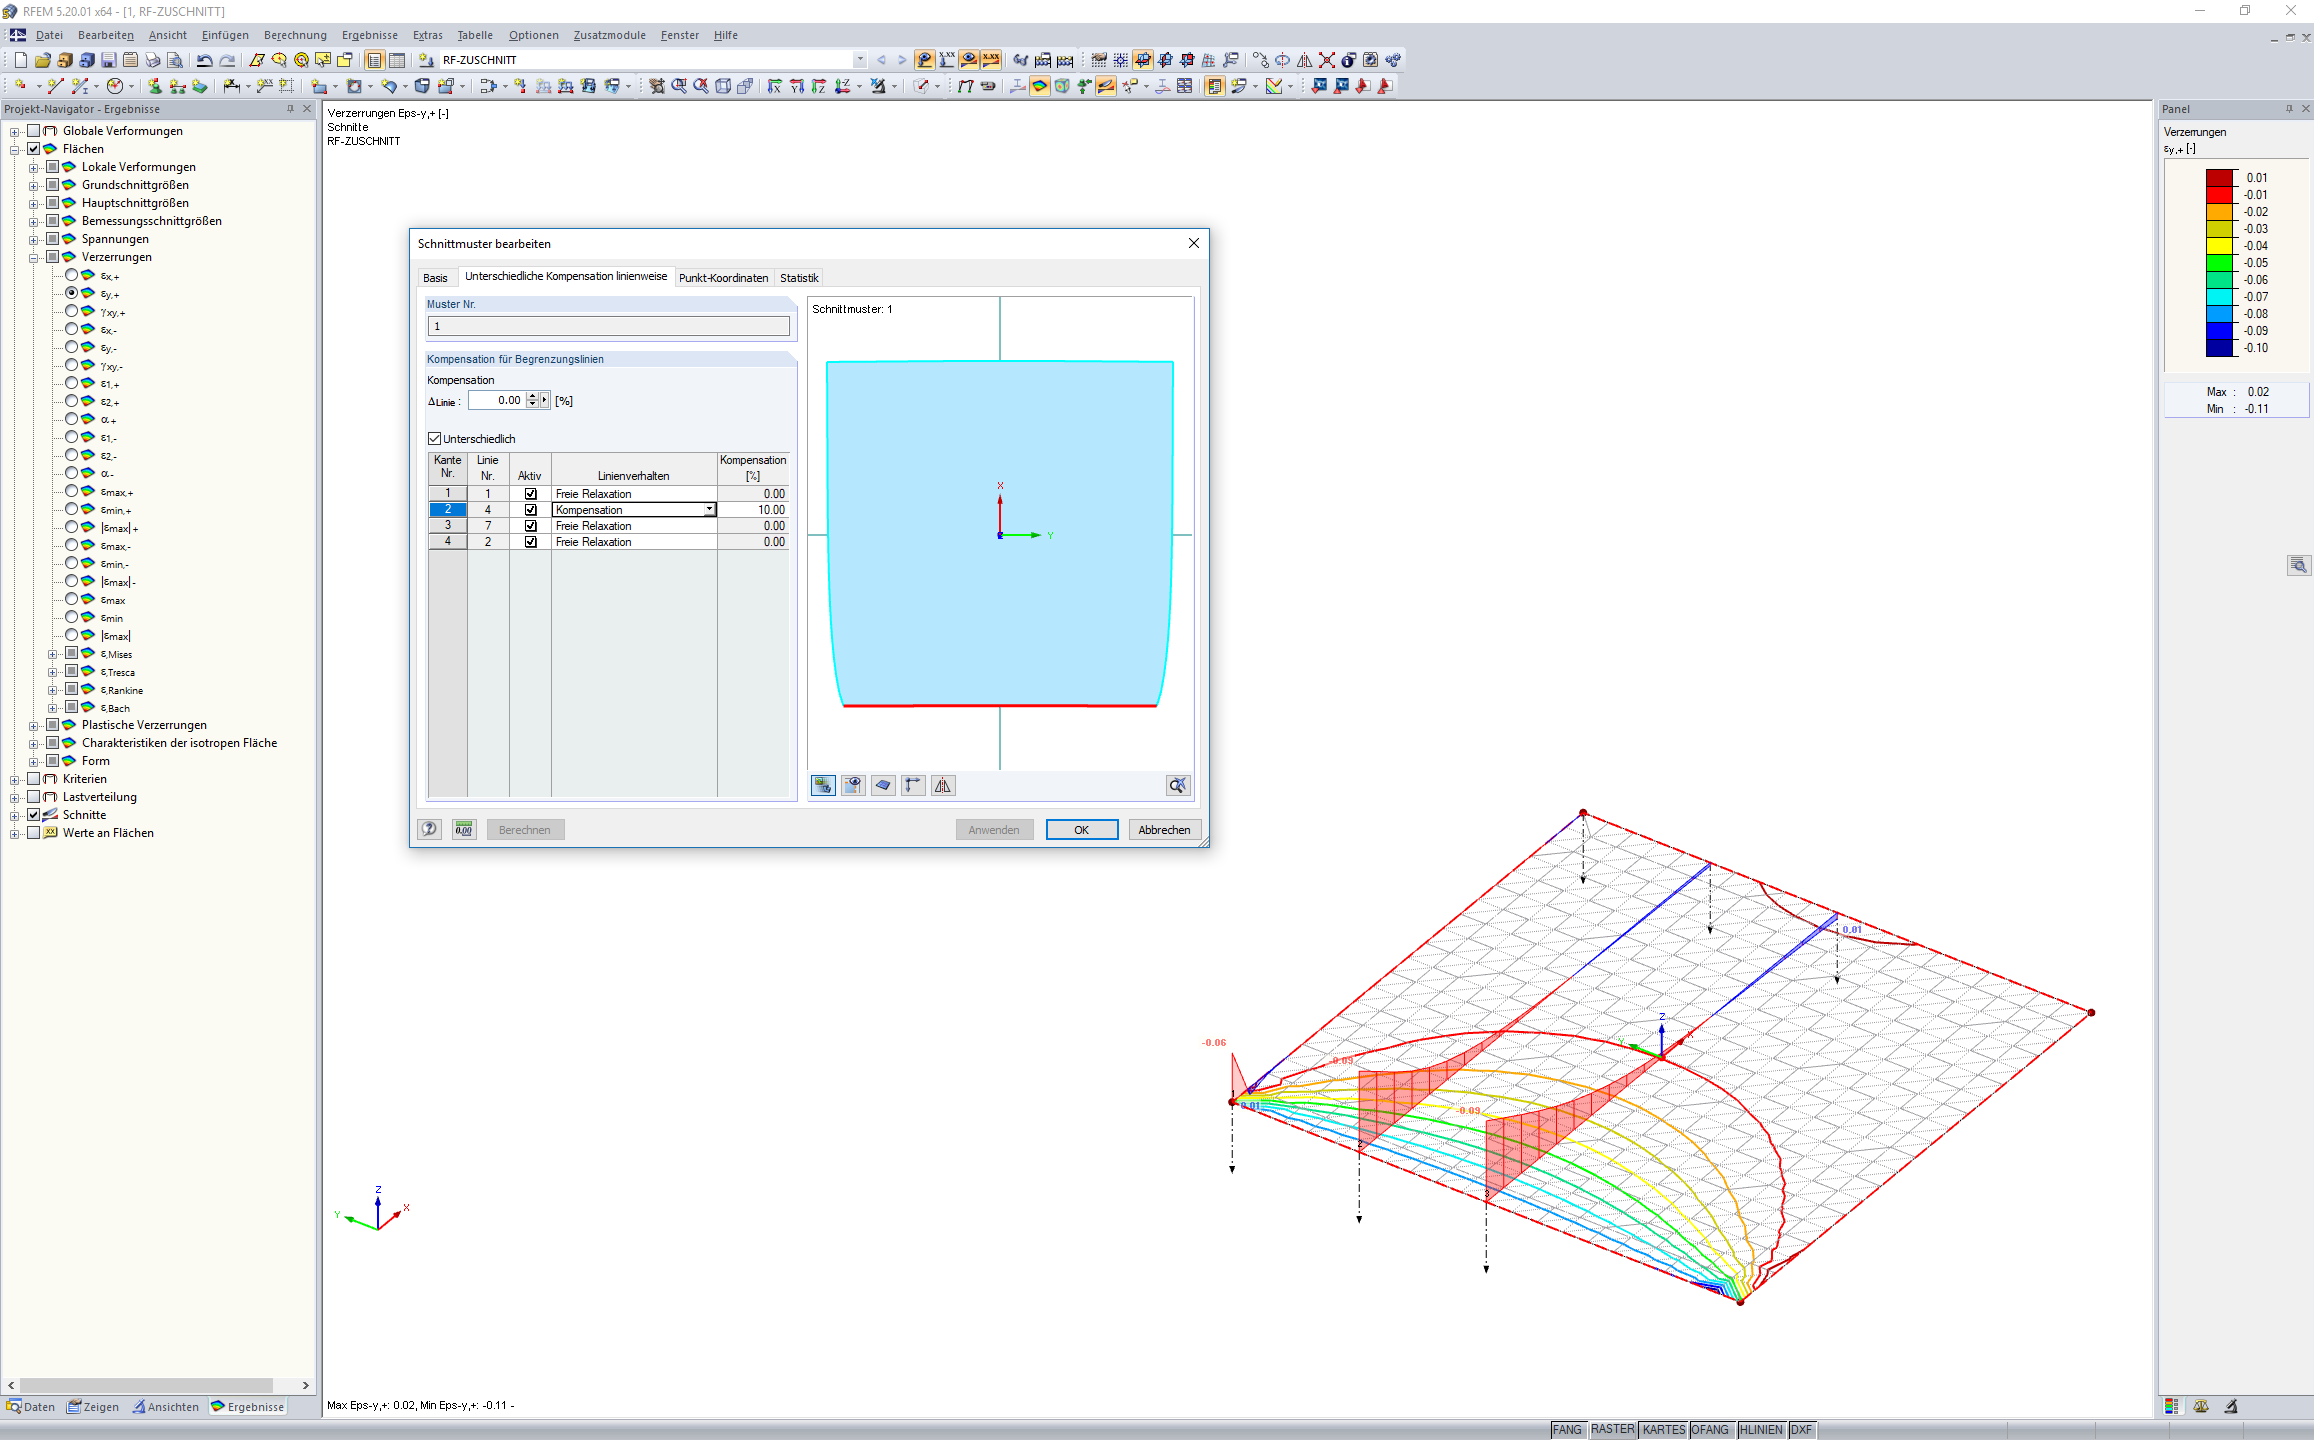
Task: Click the help icon in dialog footer
Action: pyautogui.click(x=430, y=829)
